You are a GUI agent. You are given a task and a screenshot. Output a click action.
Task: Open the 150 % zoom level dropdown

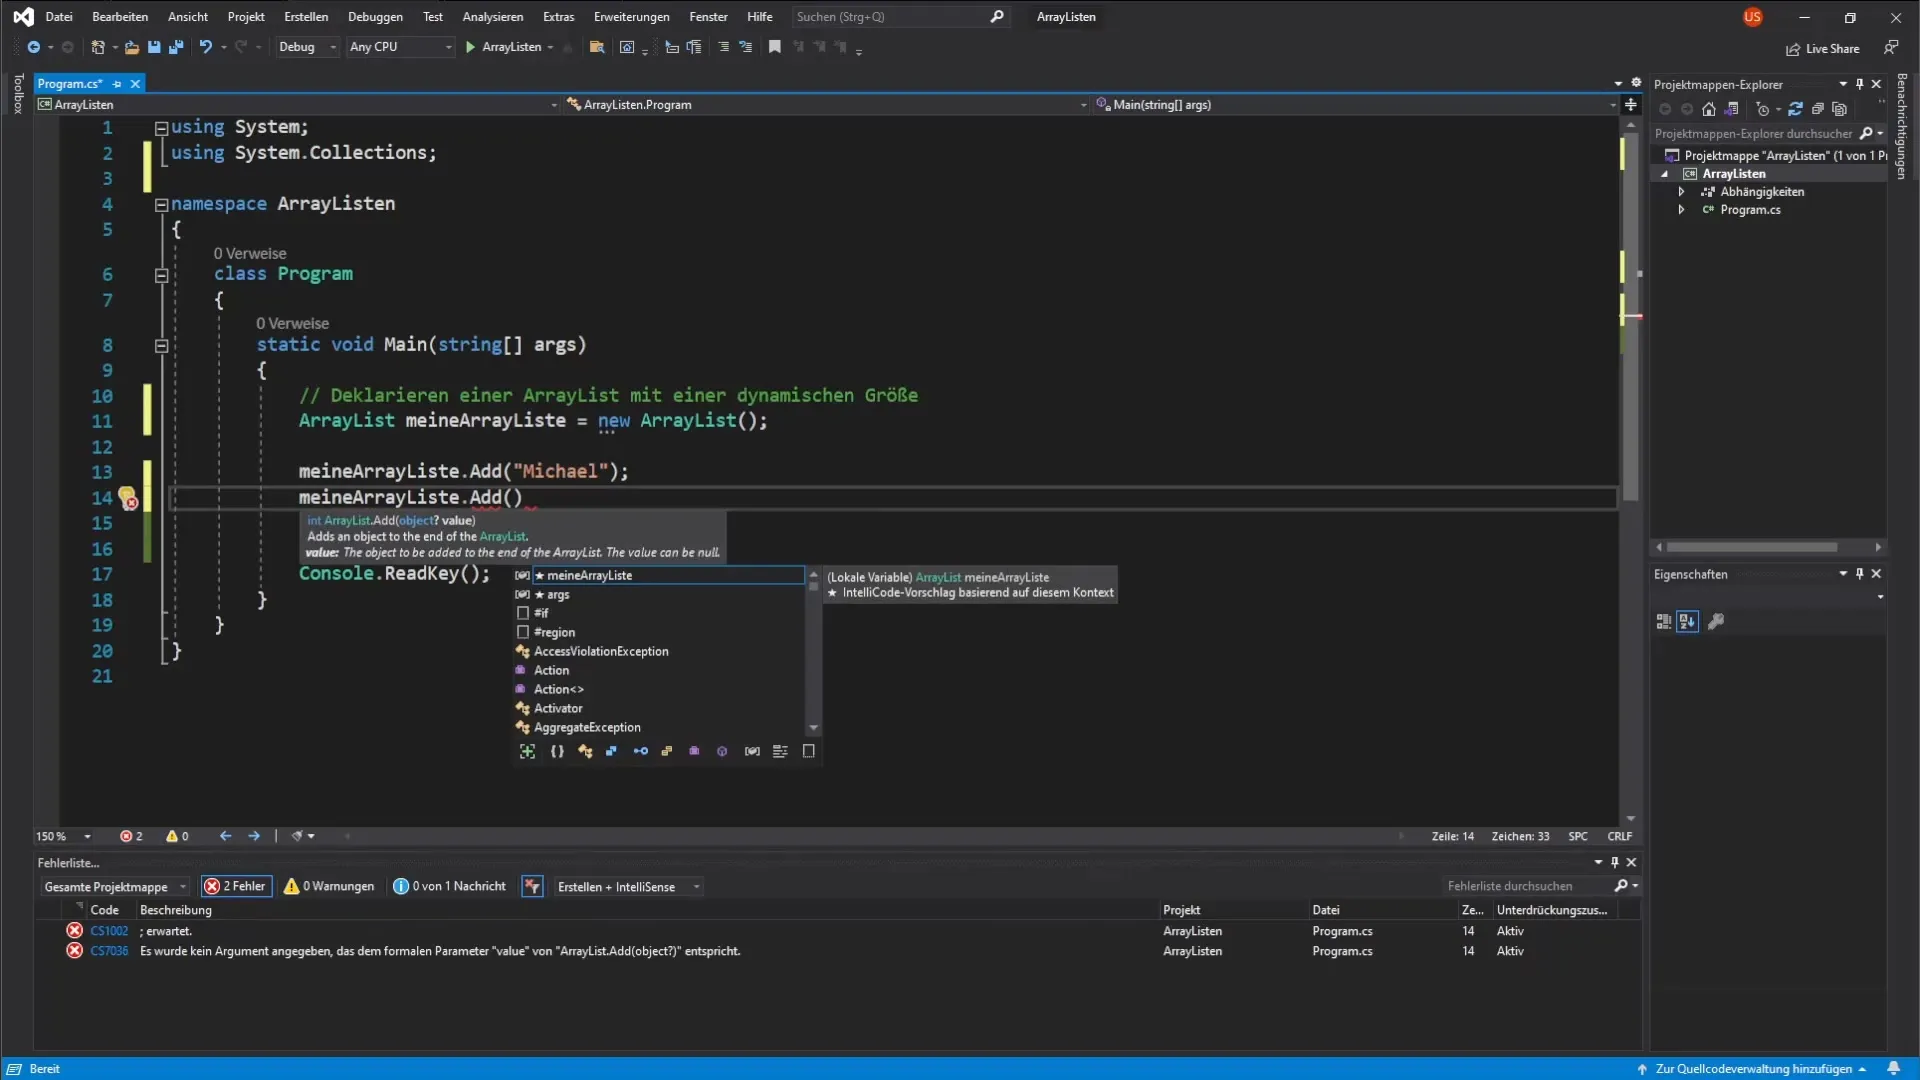64,836
